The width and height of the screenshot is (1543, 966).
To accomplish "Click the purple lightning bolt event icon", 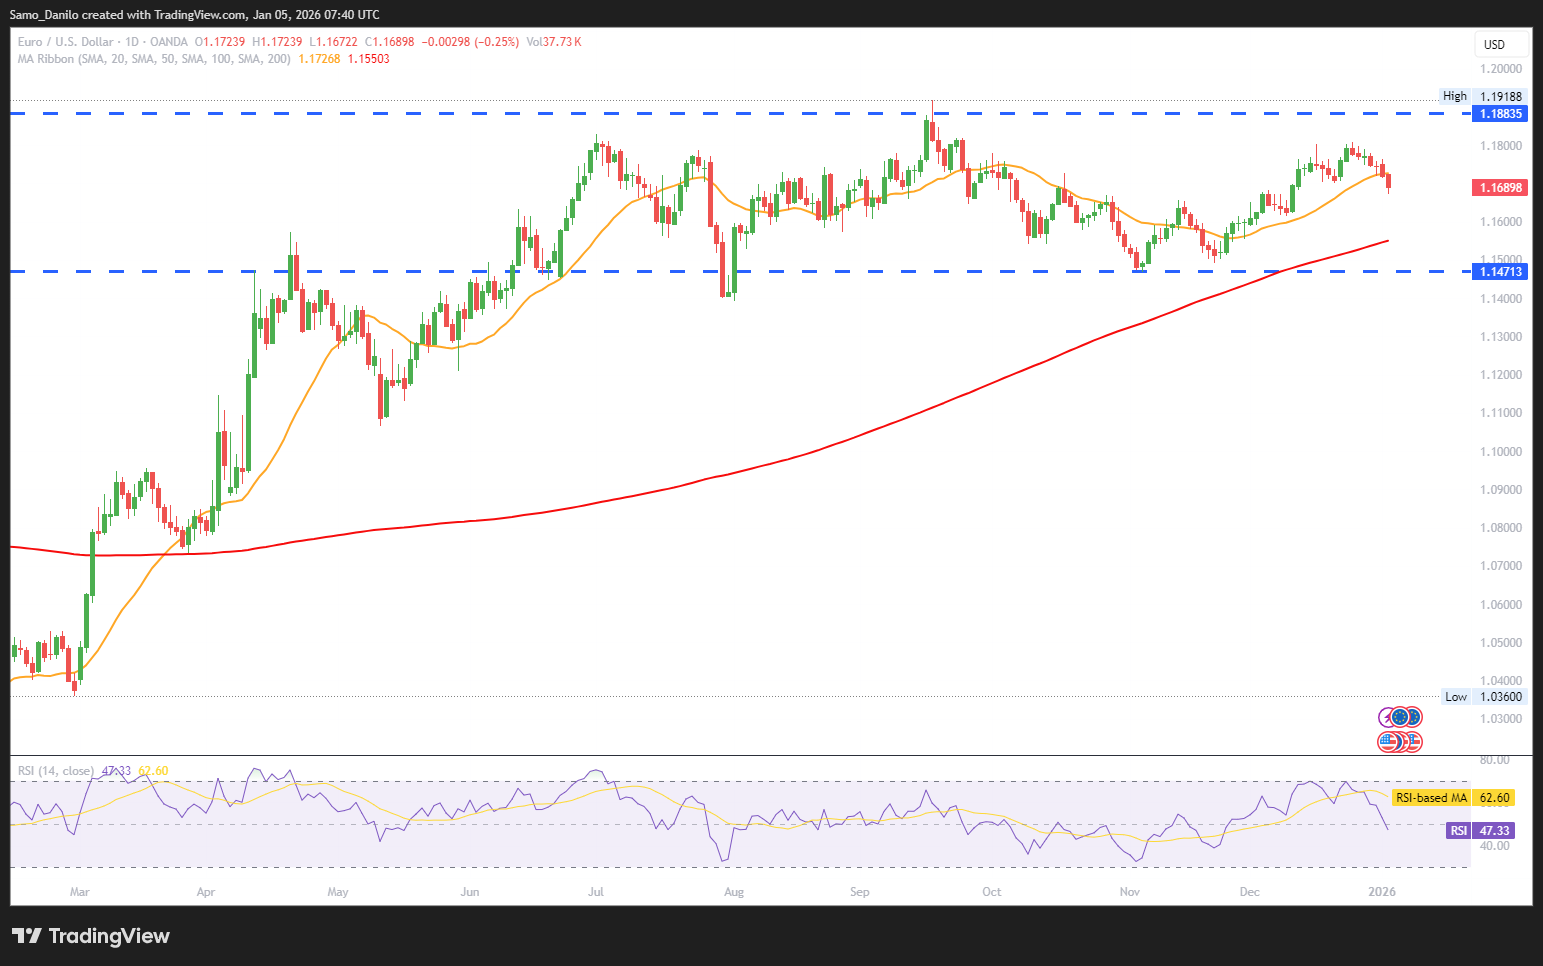I will 1385,717.
